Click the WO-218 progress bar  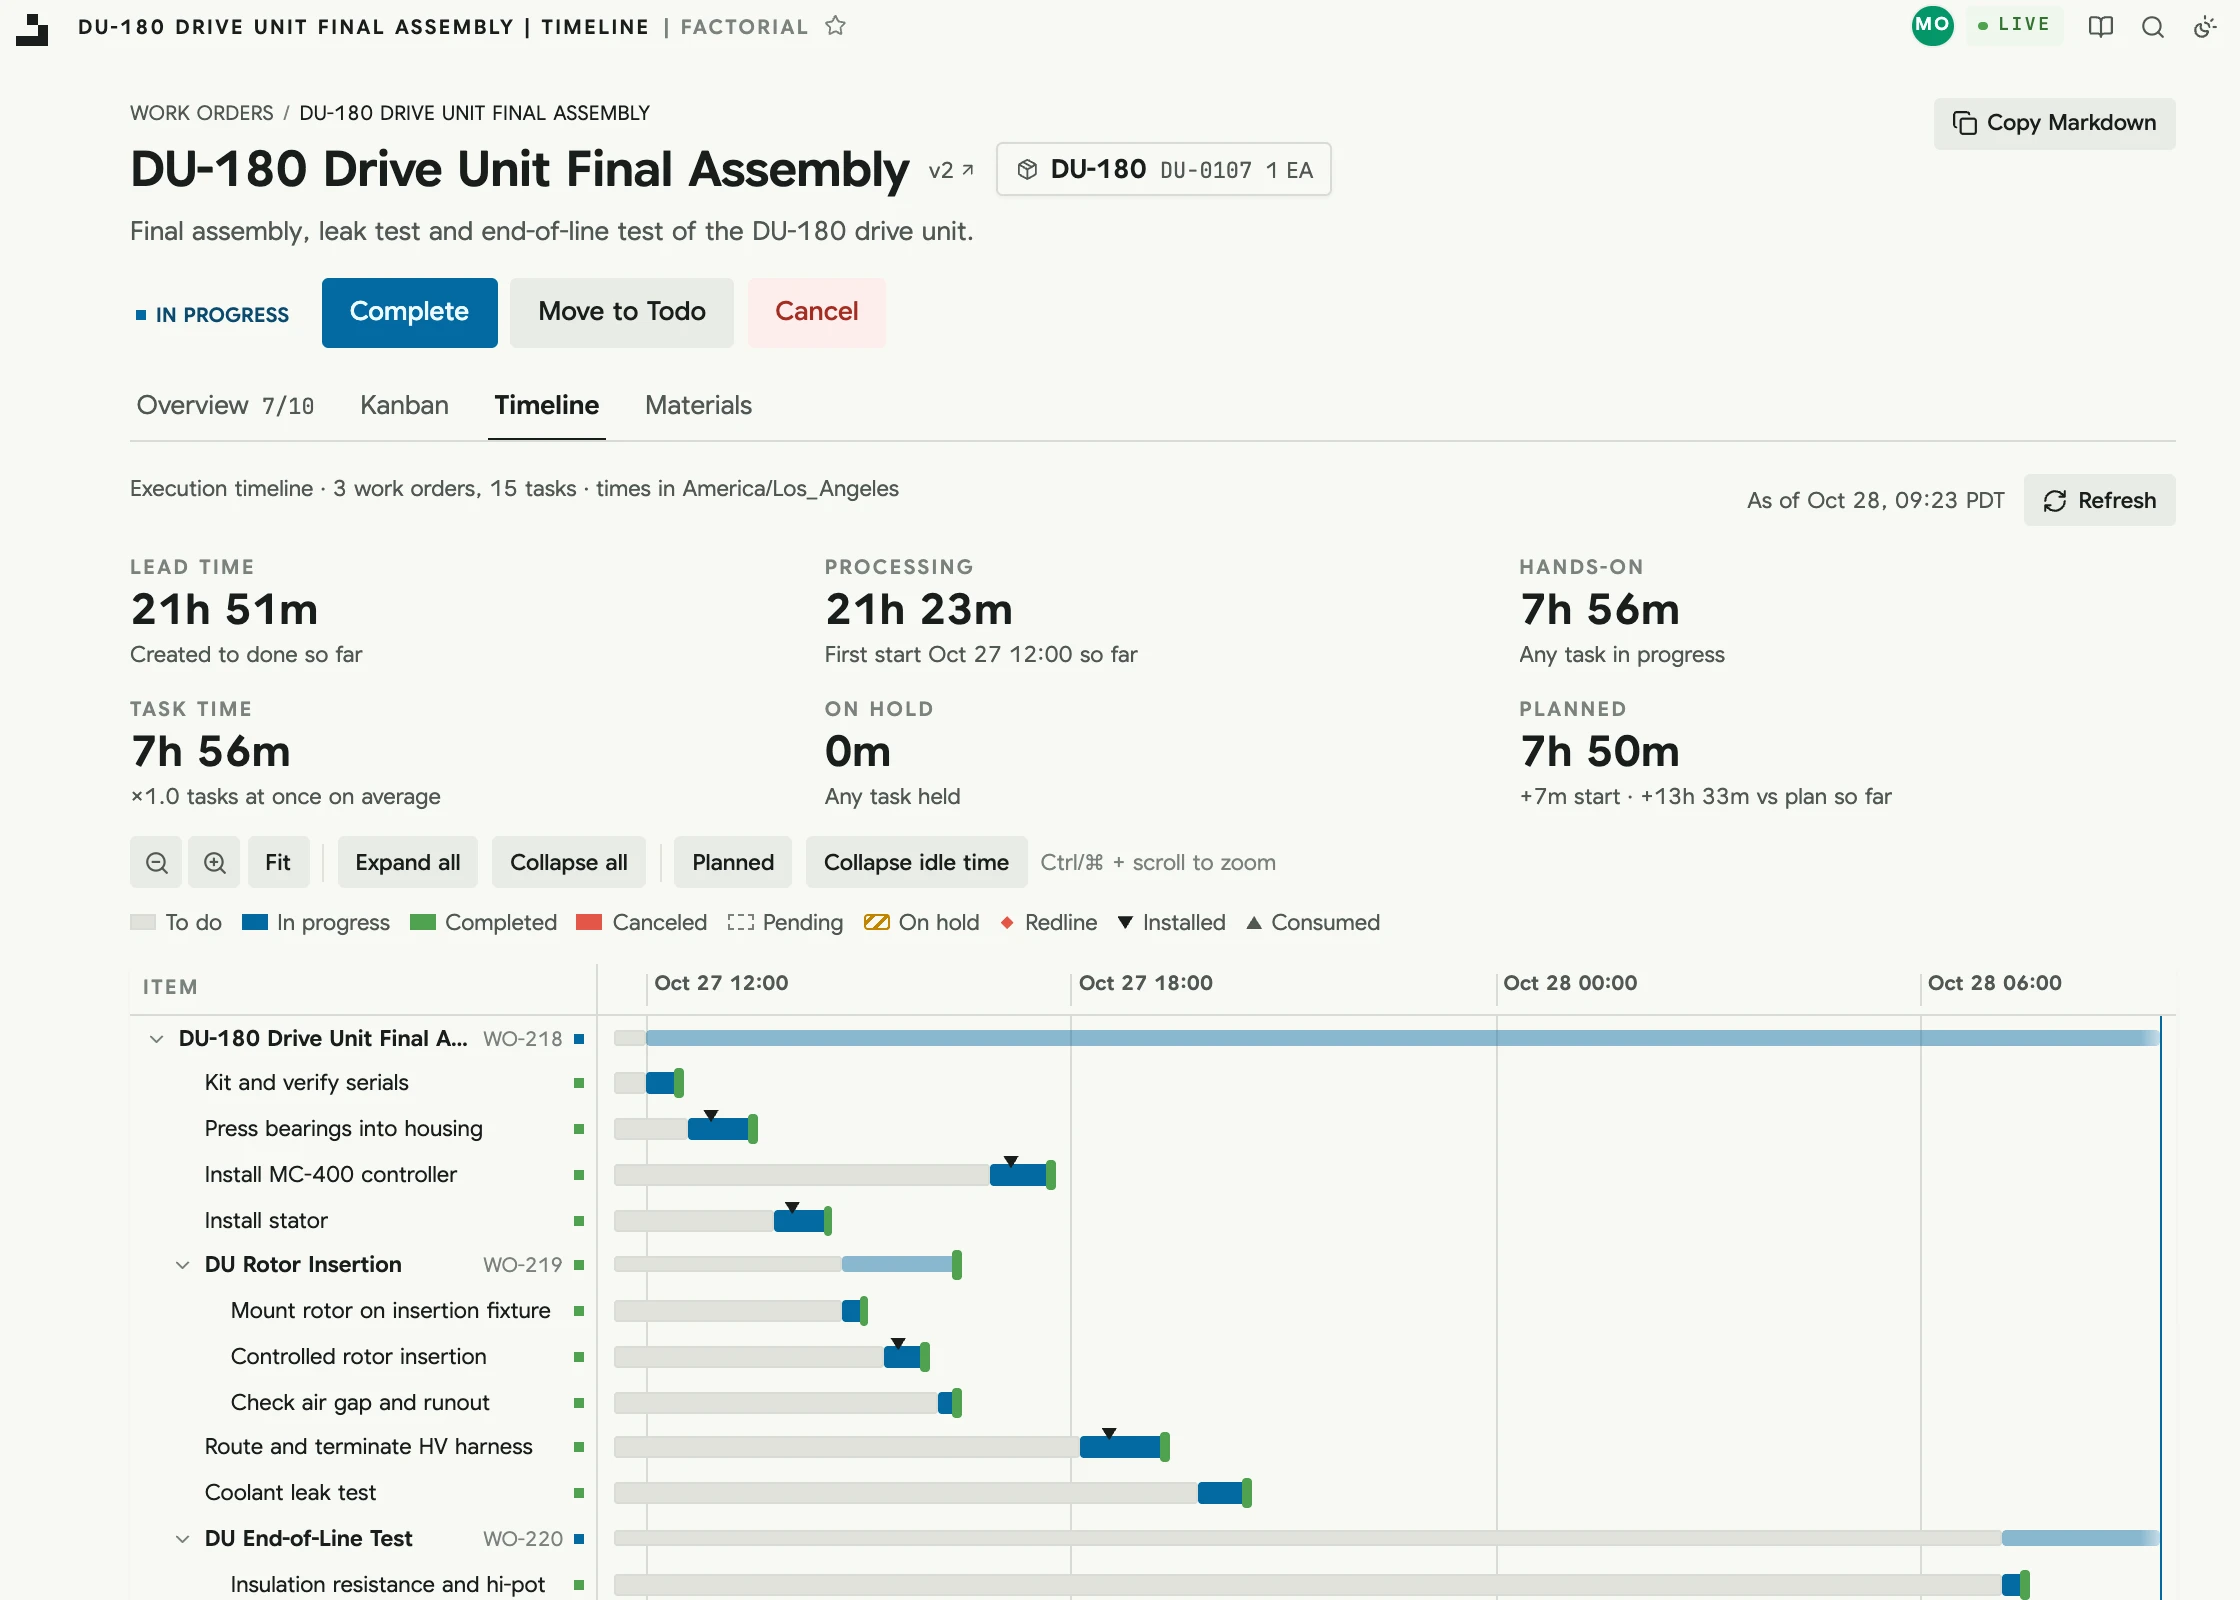[x=1402, y=1039]
